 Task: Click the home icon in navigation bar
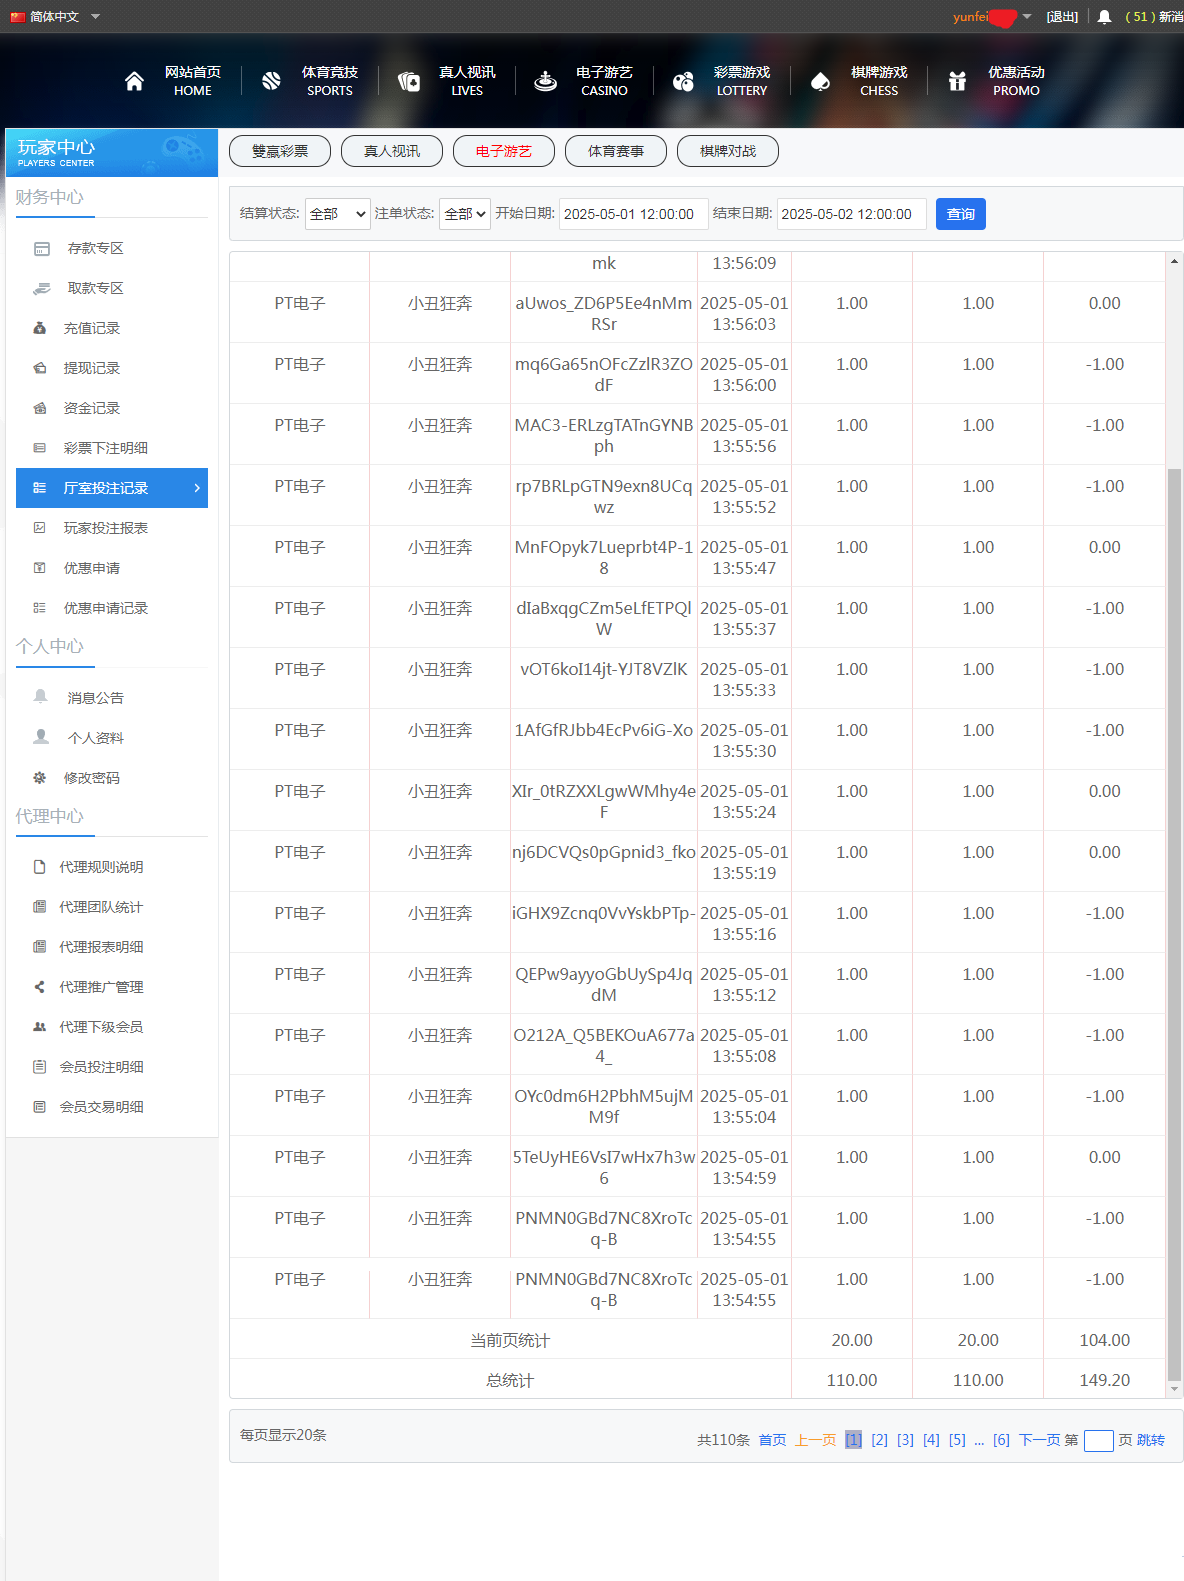134,81
